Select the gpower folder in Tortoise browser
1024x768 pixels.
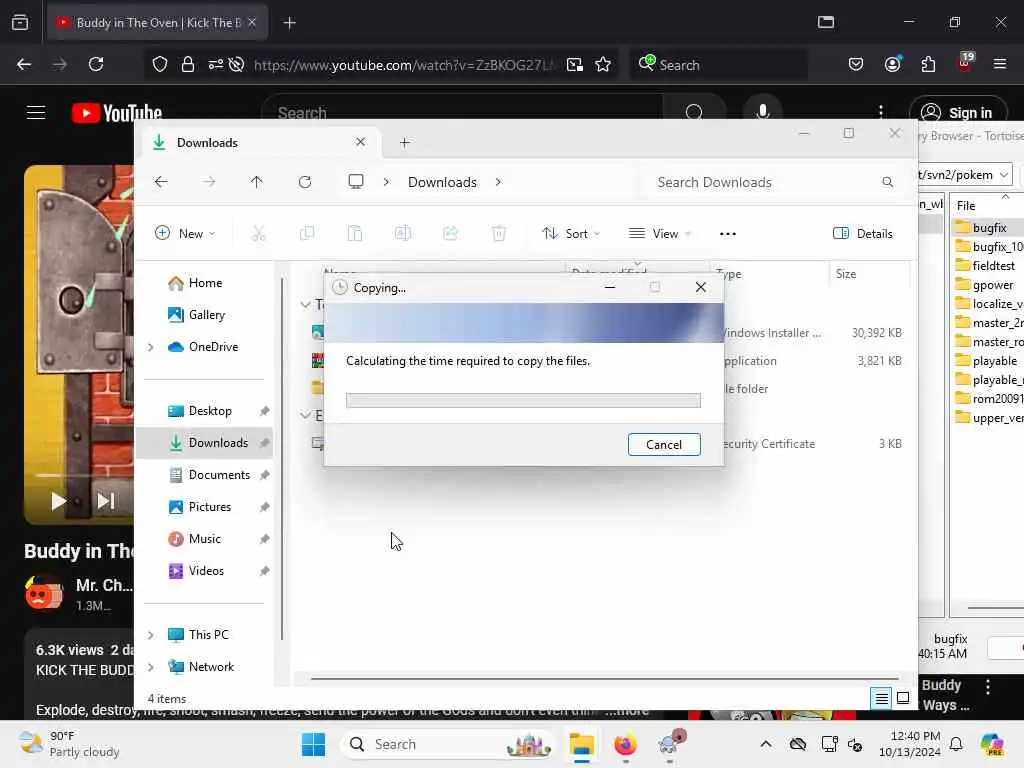pyautogui.click(x=984, y=285)
